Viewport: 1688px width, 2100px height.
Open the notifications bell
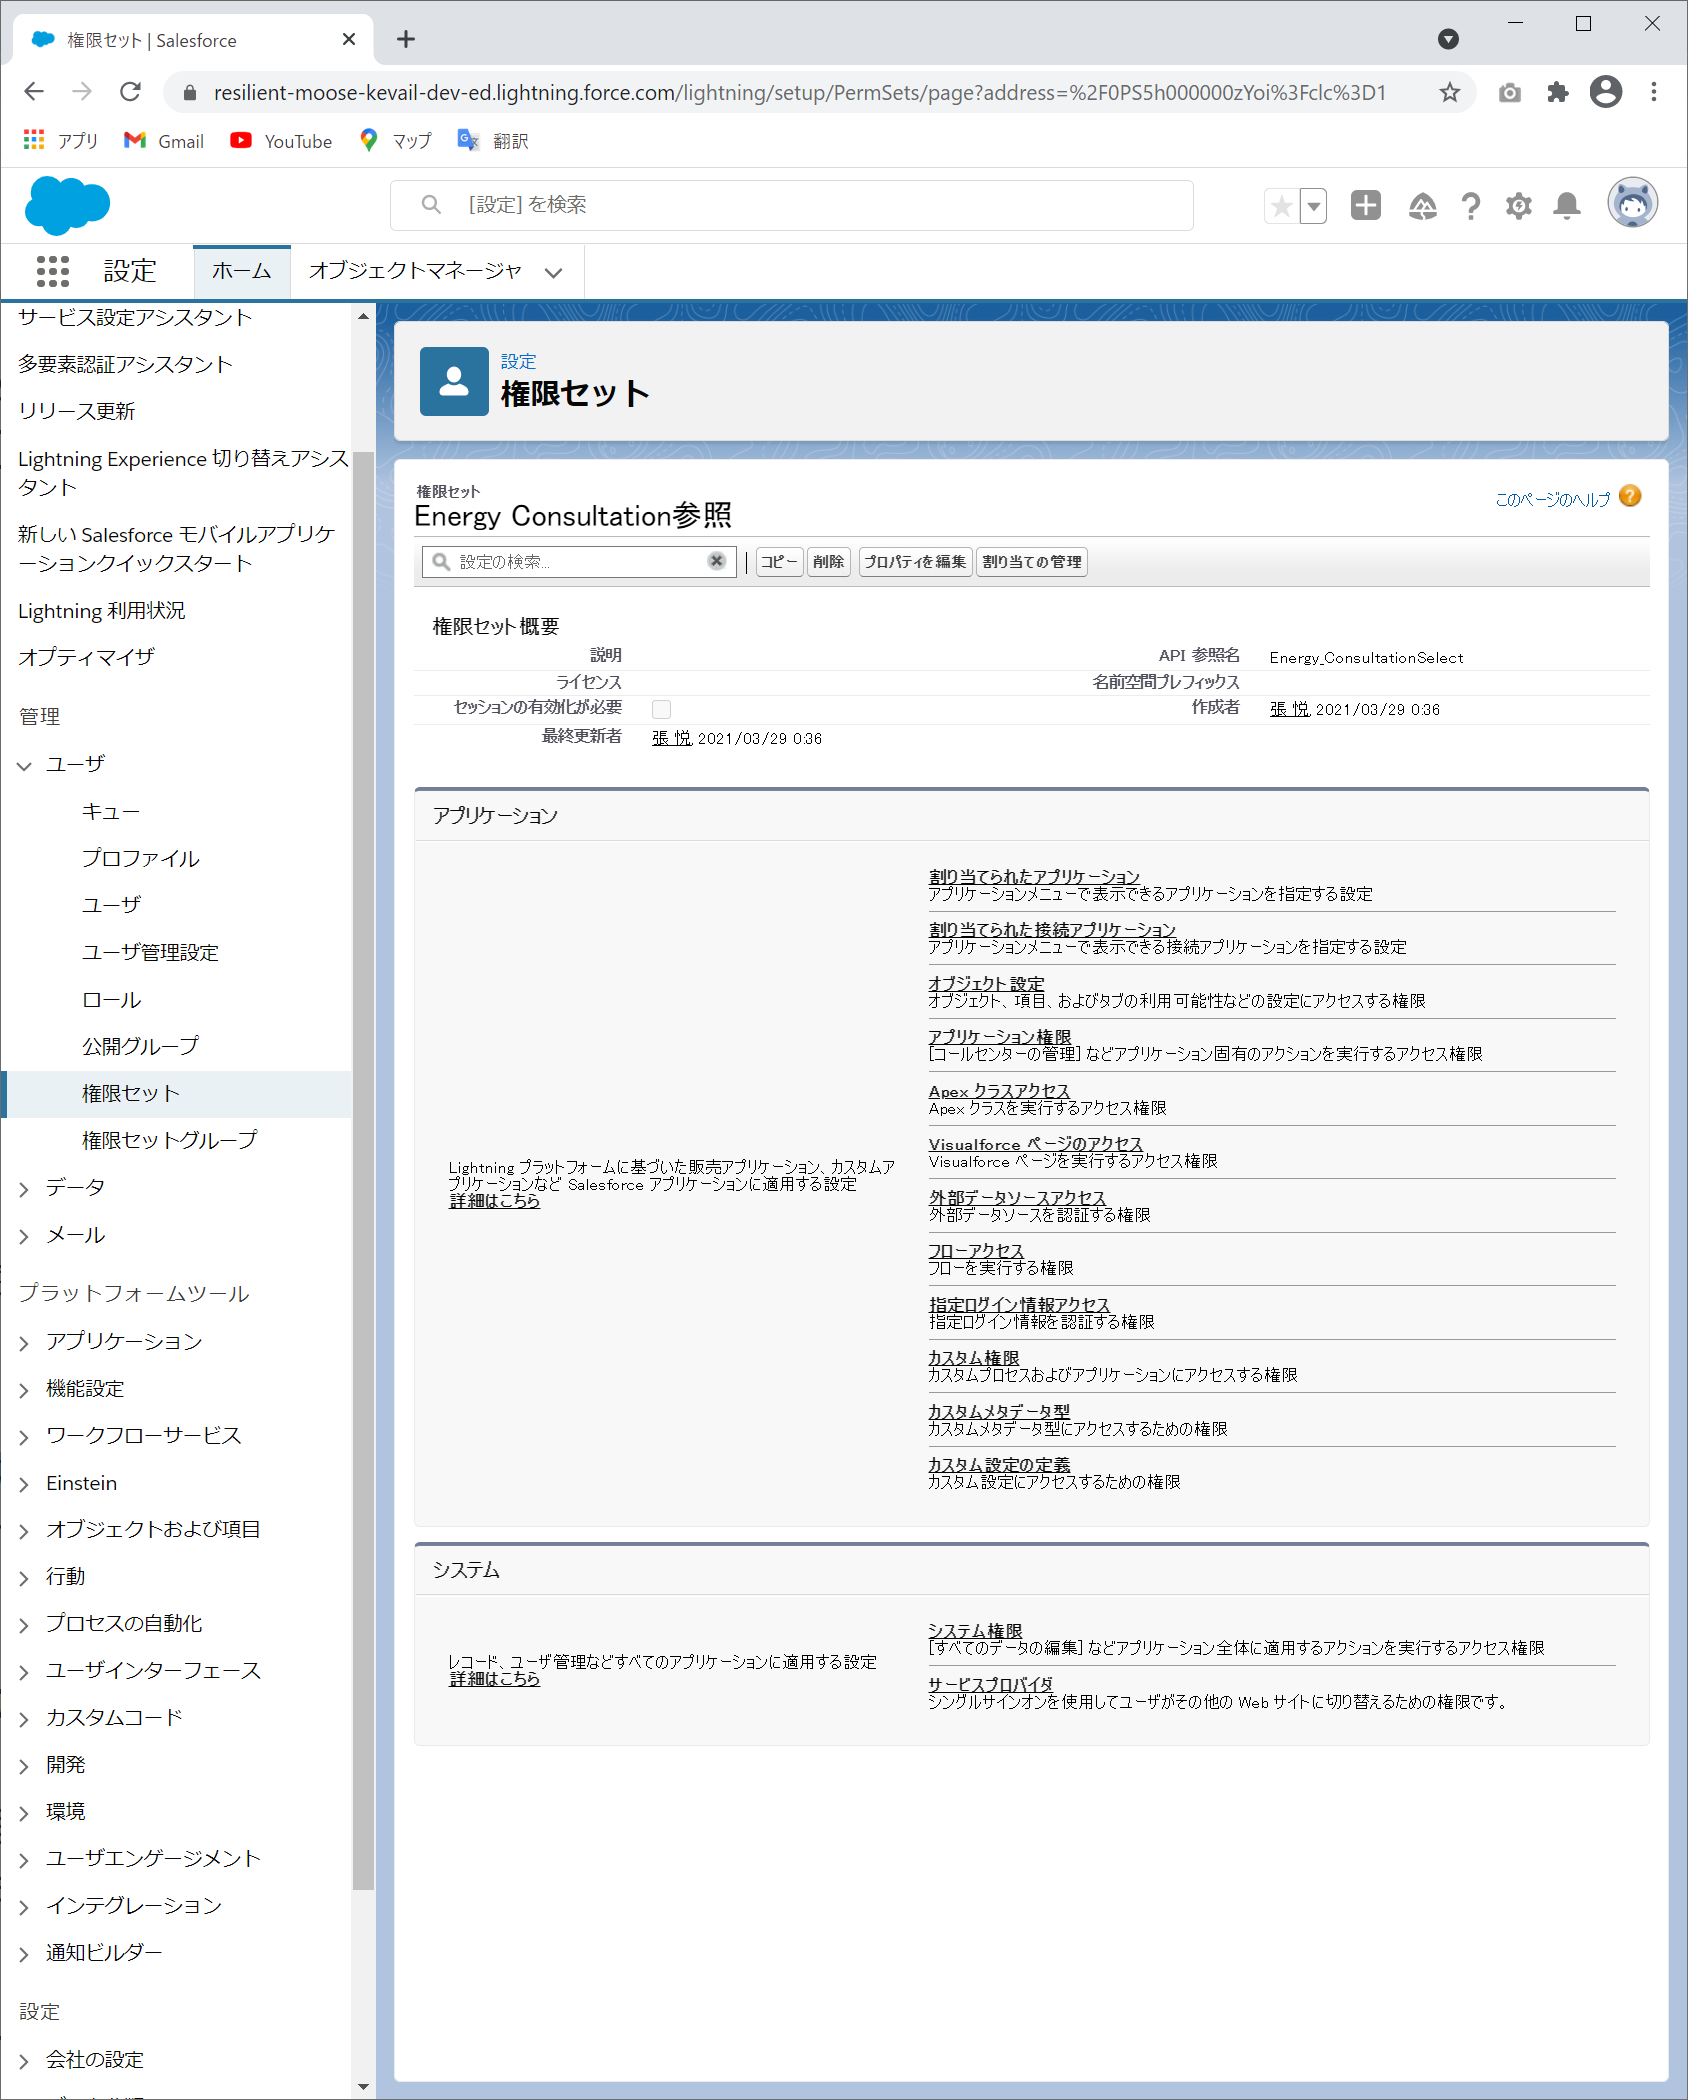tap(1567, 206)
